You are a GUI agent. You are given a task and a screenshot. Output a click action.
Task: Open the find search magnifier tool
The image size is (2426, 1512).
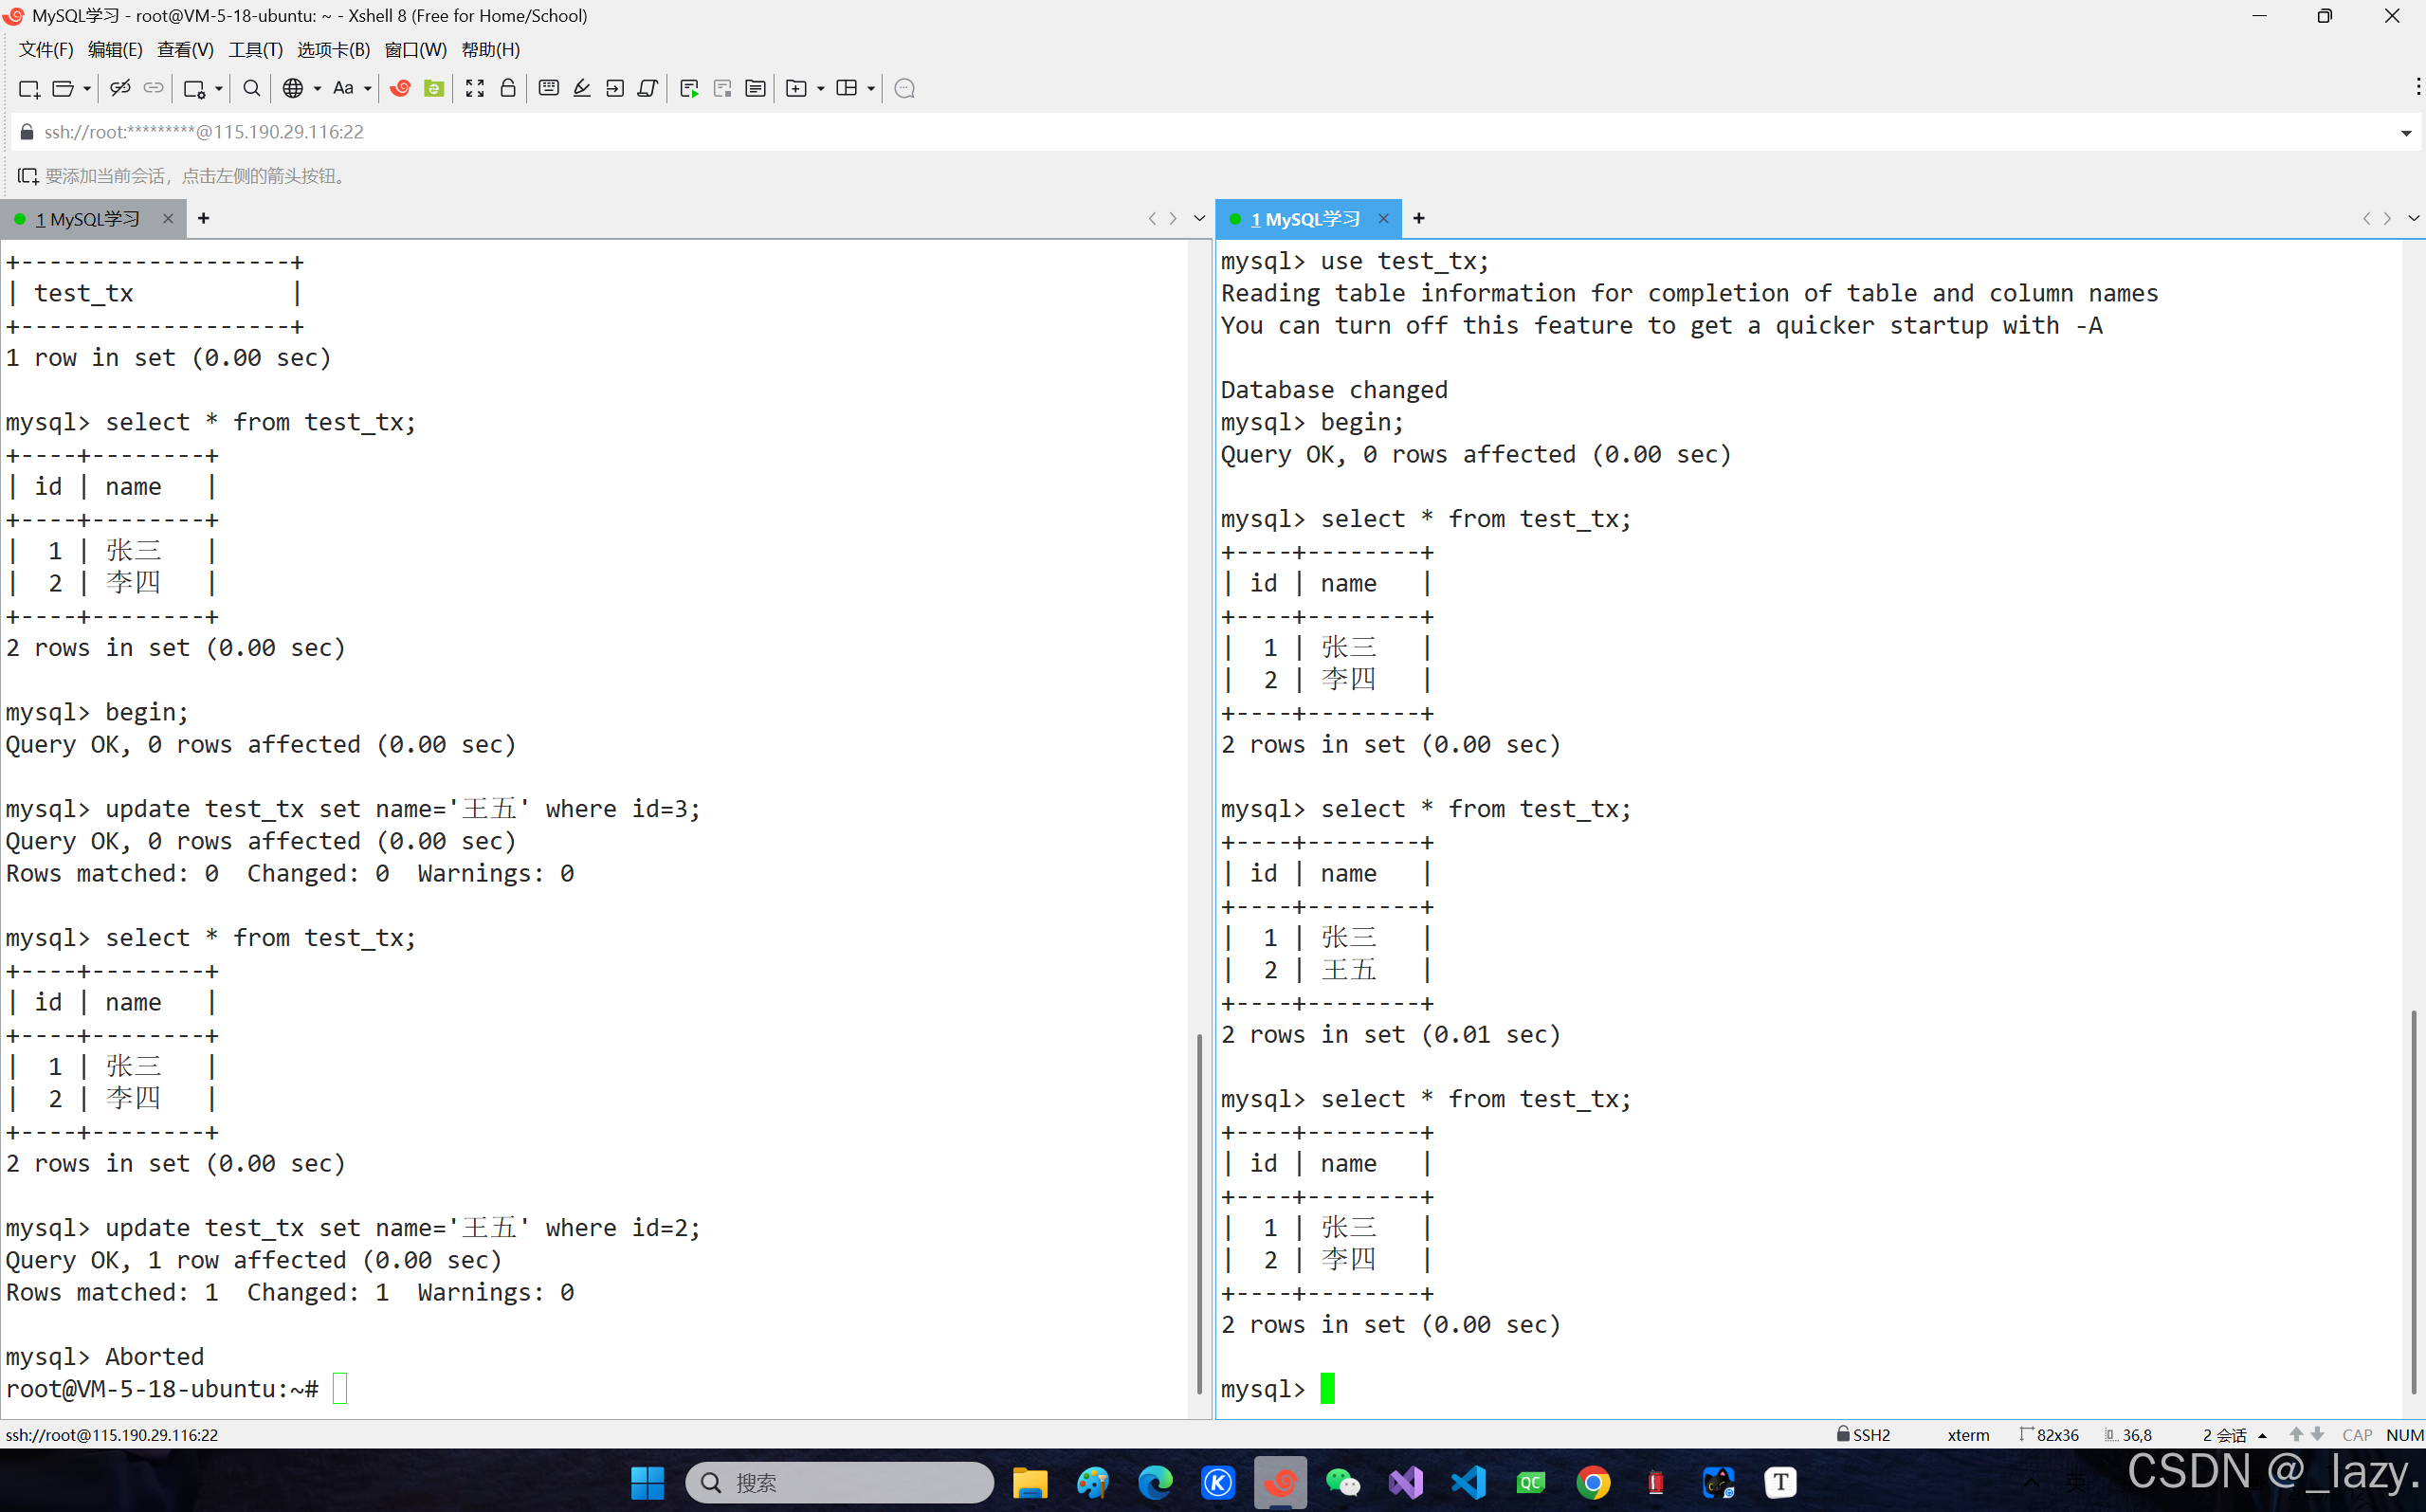(x=252, y=88)
